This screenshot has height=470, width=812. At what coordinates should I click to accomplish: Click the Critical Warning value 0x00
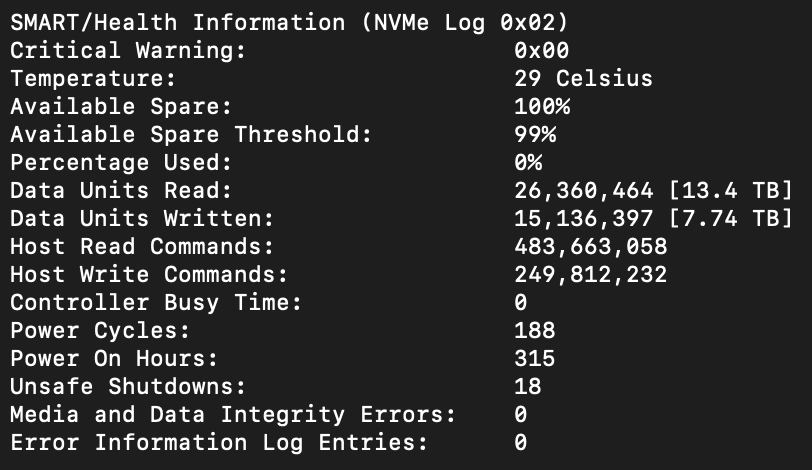click(x=542, y=51)
